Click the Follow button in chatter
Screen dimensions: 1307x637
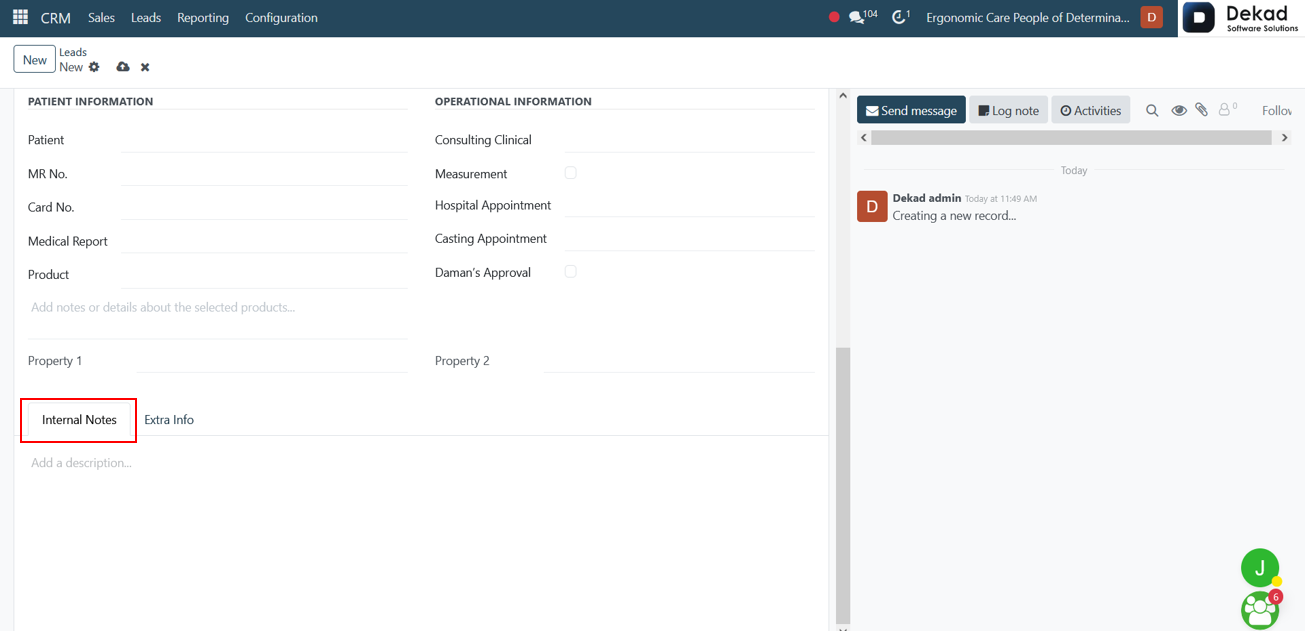click(1278, 110)
